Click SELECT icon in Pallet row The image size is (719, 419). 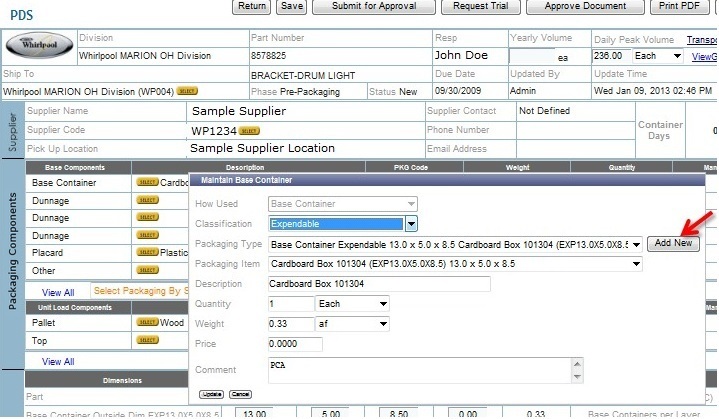[x=147, y=322]
